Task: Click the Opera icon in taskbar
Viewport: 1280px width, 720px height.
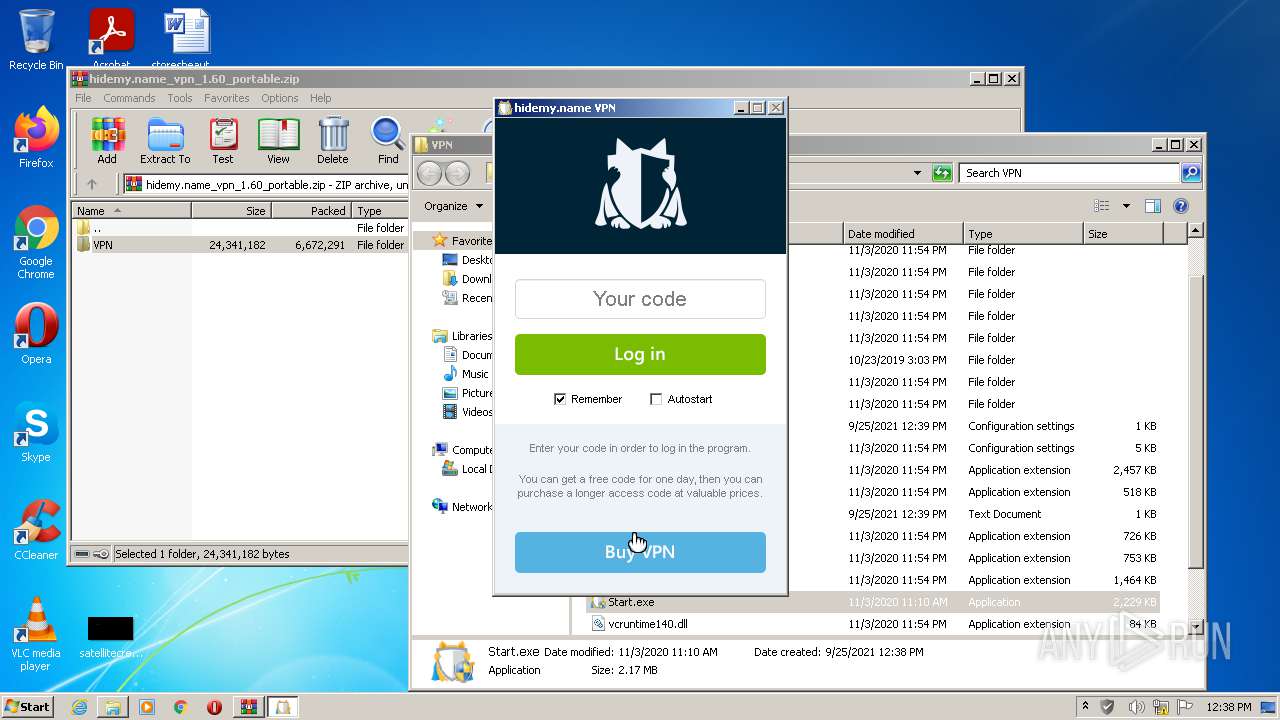Action: coord(214,707)
